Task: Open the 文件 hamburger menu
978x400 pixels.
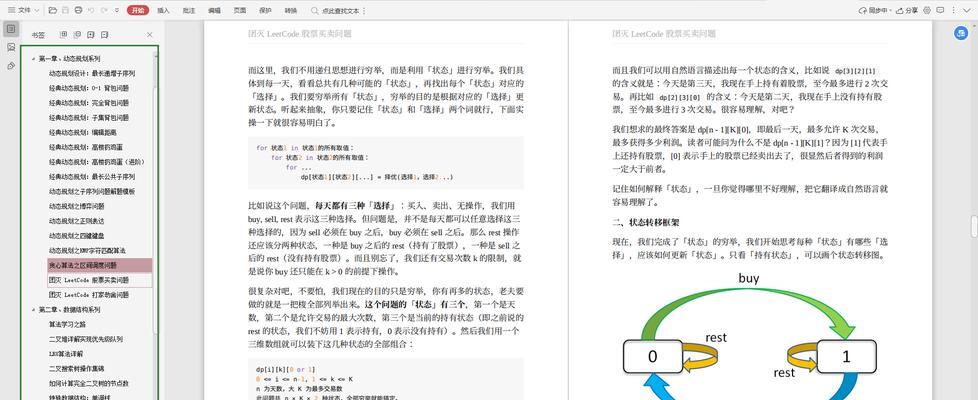Action: 19,11
